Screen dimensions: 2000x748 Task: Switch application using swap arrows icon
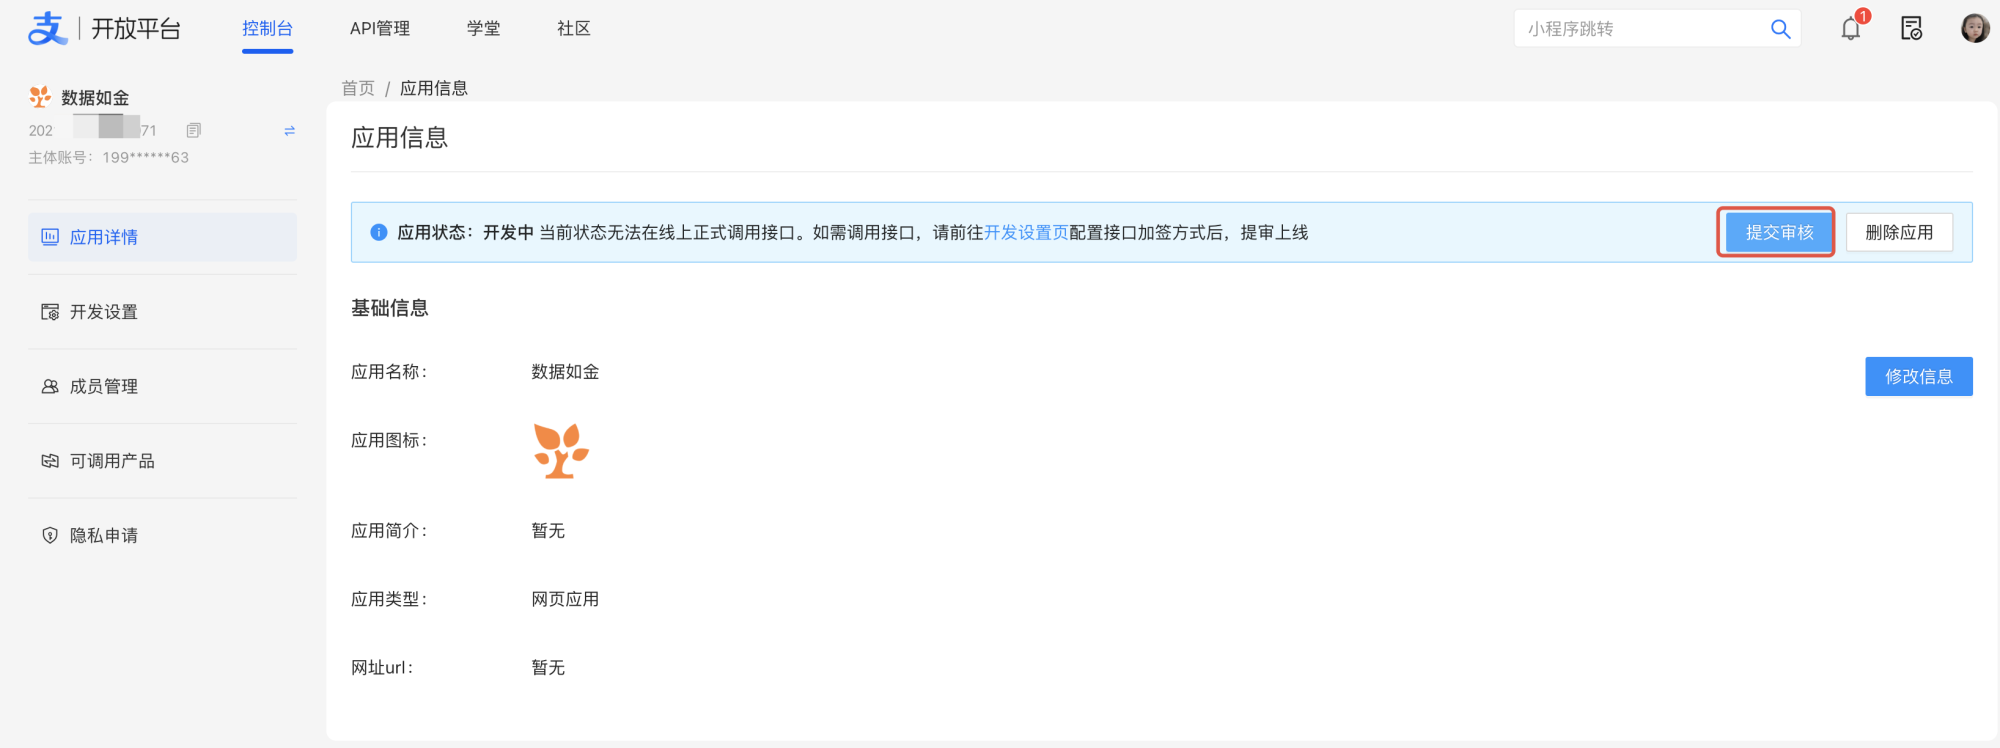289,131
